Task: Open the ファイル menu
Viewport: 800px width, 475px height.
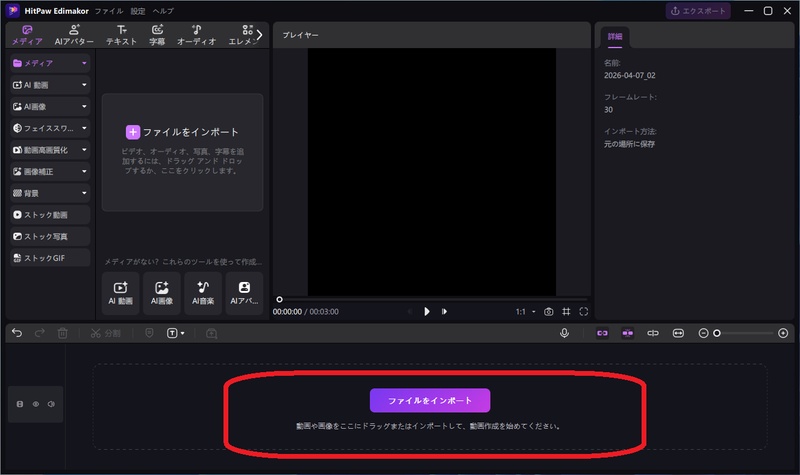Action: pyautogui.click(x=109, y=11)
